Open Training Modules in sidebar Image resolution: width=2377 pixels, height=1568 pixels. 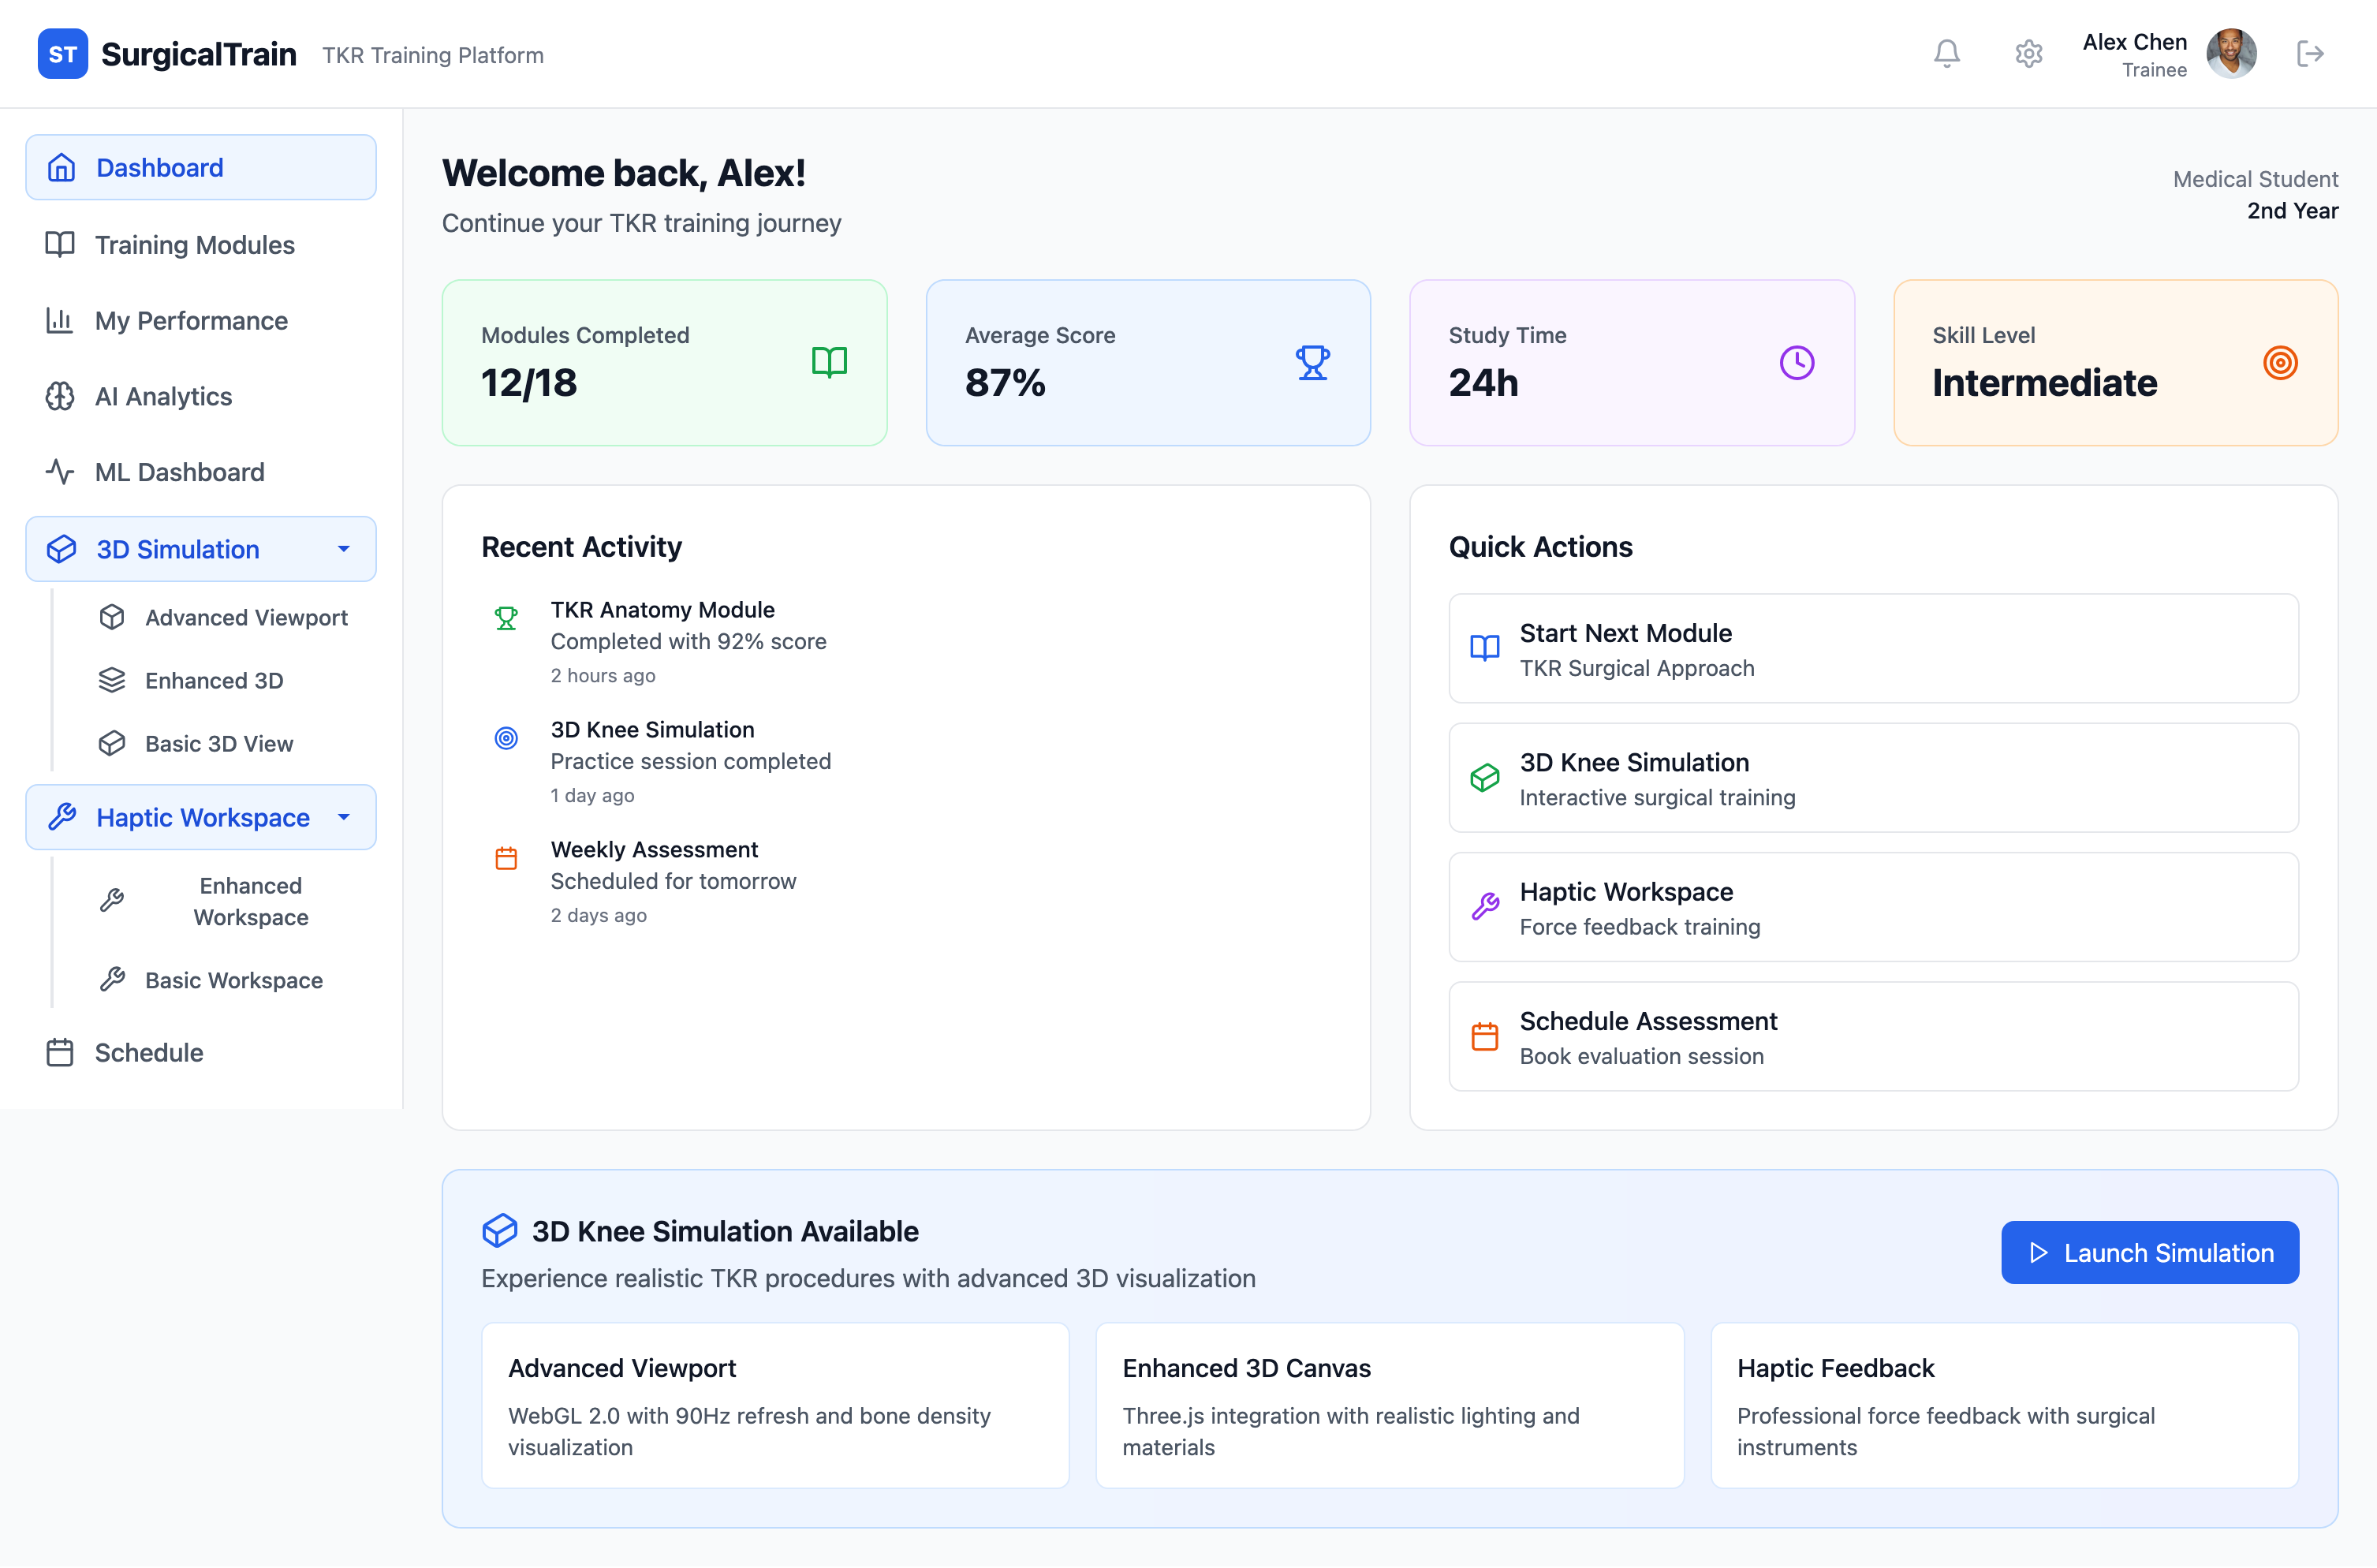[194, 245]
